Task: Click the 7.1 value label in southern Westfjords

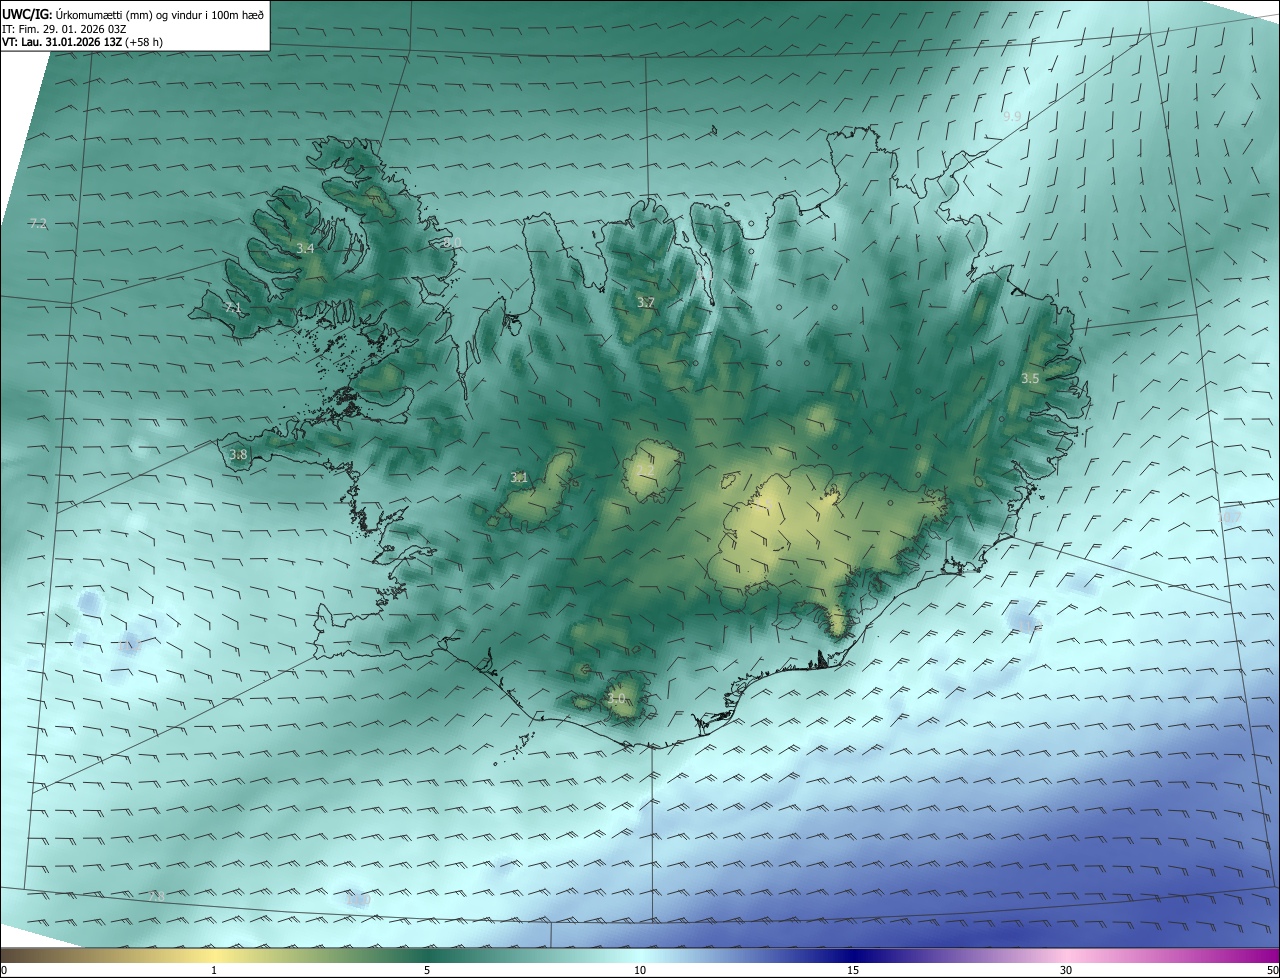Action: [x=233, y=308]
